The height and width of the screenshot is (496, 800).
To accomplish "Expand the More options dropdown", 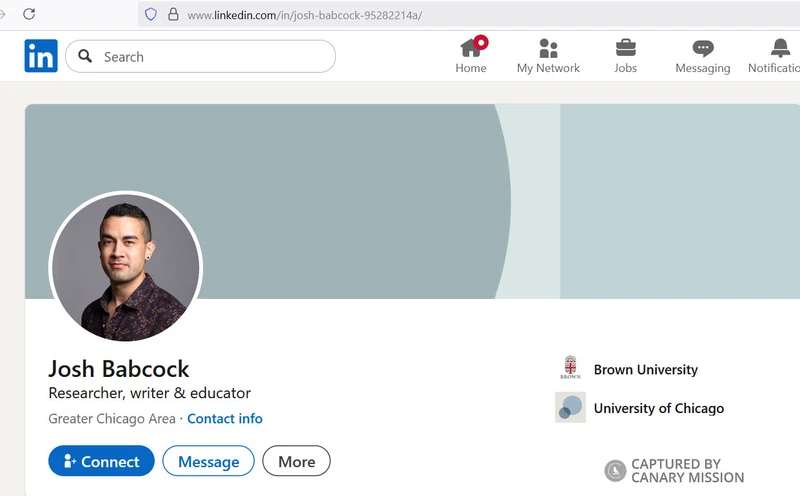I will tap(296, 461).
